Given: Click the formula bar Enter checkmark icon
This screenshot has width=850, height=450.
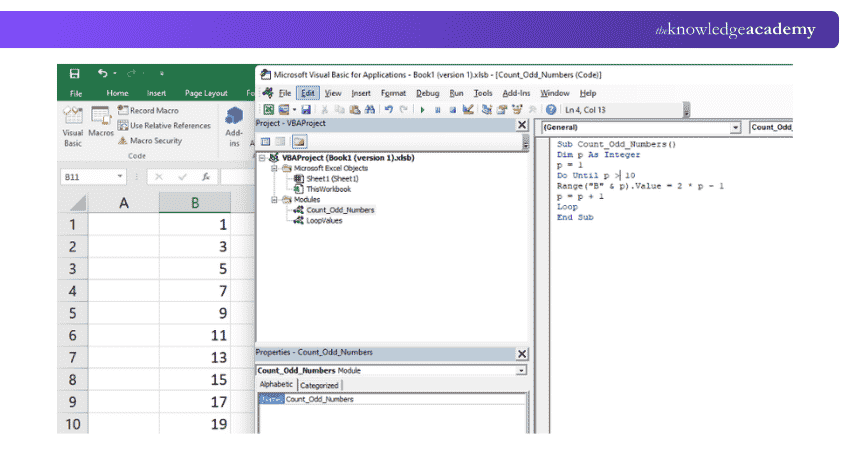Looking at the screenshot, I should point(182,177).
